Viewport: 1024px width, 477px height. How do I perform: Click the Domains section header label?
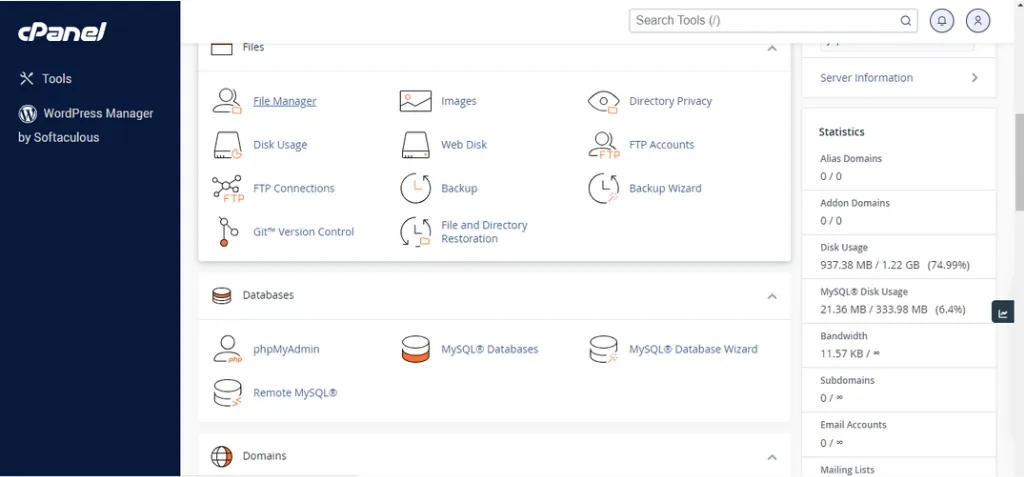click(264, 456)
